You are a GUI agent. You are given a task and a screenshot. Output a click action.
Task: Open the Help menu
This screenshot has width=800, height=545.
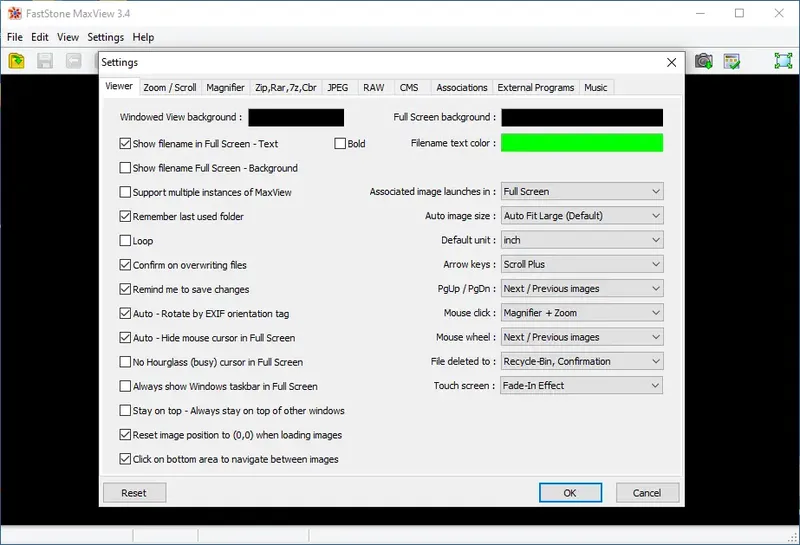coord(143,37)
